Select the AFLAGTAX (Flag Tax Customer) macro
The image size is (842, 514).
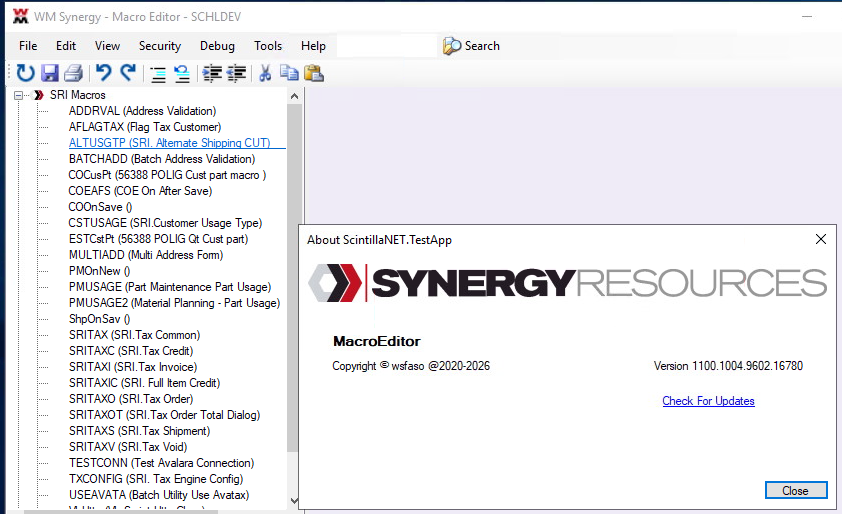pos(145,127)
